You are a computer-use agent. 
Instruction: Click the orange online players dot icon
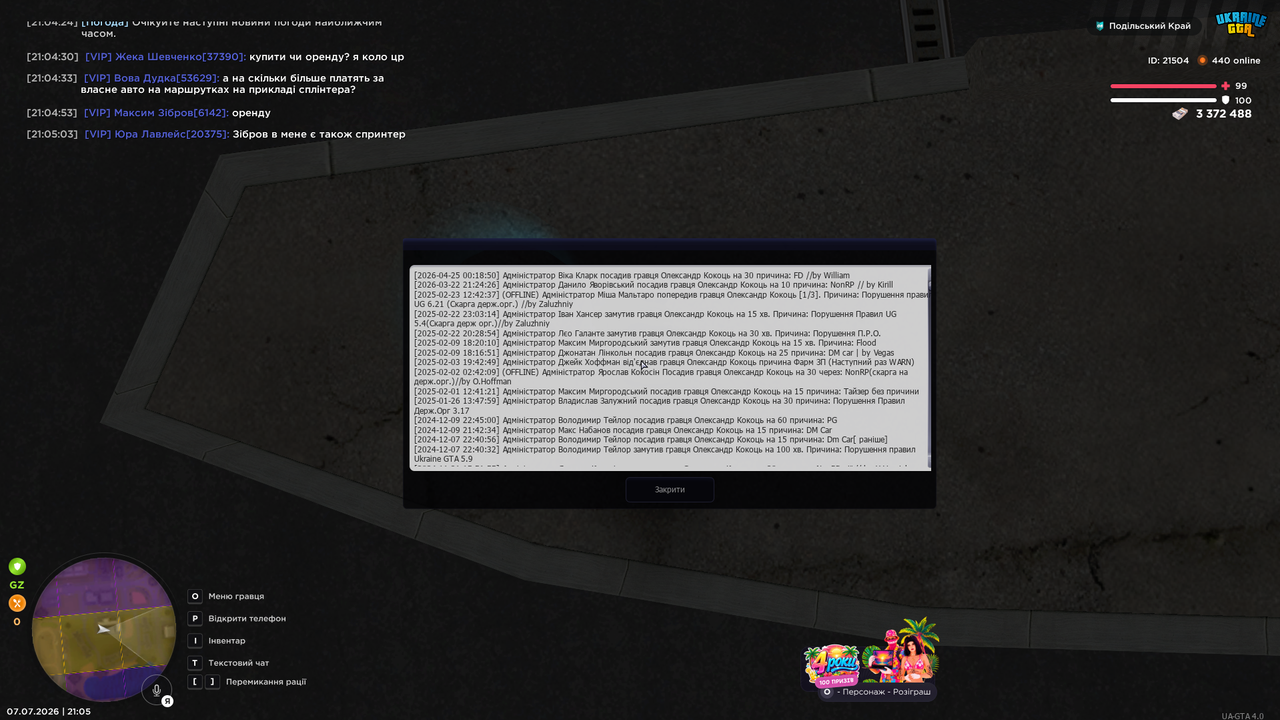(x=1202, y=60)
